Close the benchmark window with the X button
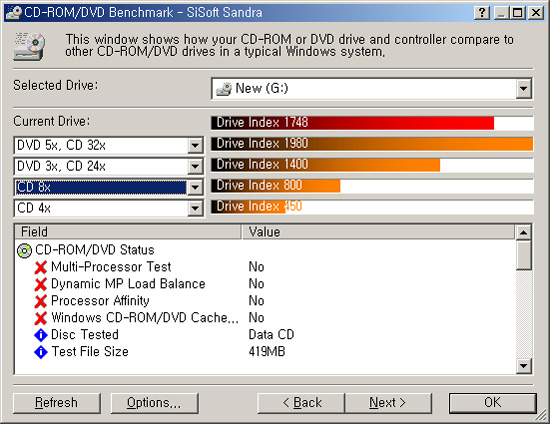 (536, 13)
